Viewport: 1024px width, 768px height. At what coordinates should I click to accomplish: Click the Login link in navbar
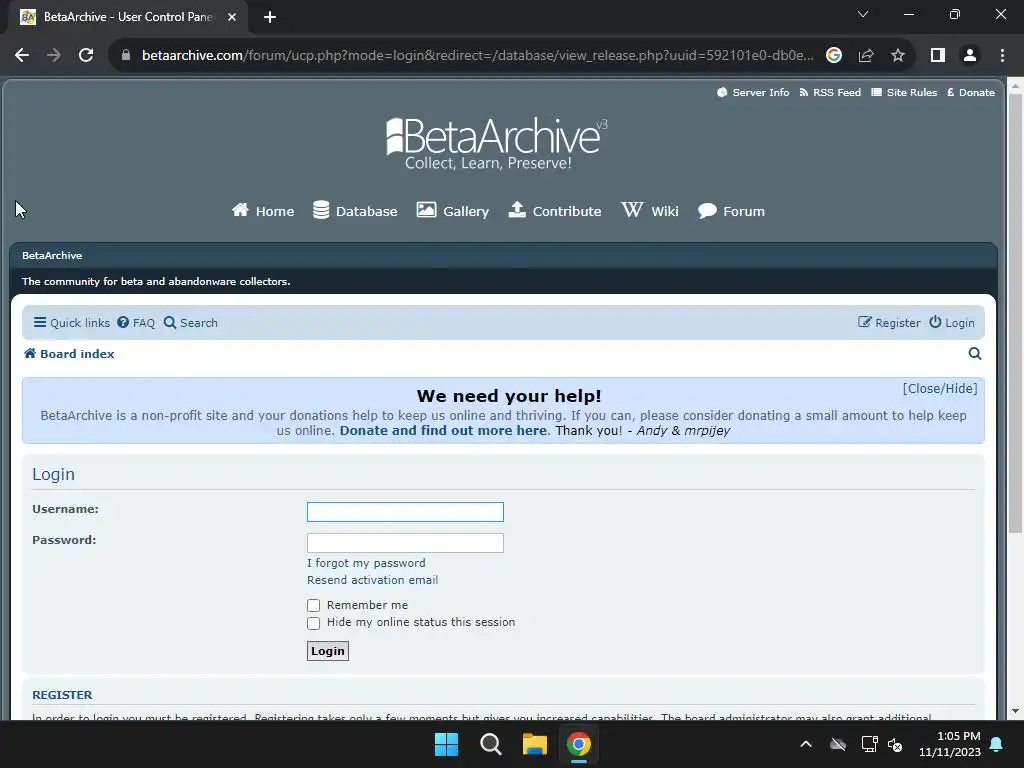(x=952, y=323)
